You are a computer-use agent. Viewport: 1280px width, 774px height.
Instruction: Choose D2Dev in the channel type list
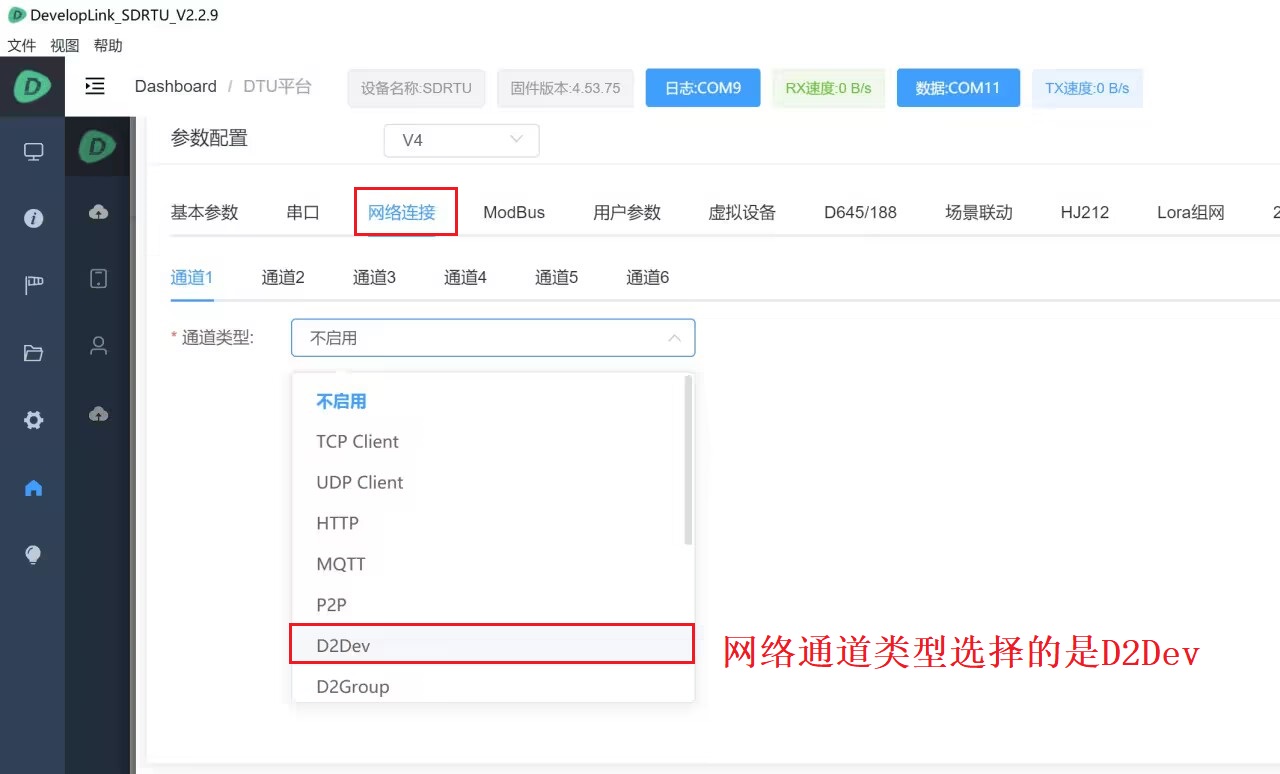click(488, 646)
